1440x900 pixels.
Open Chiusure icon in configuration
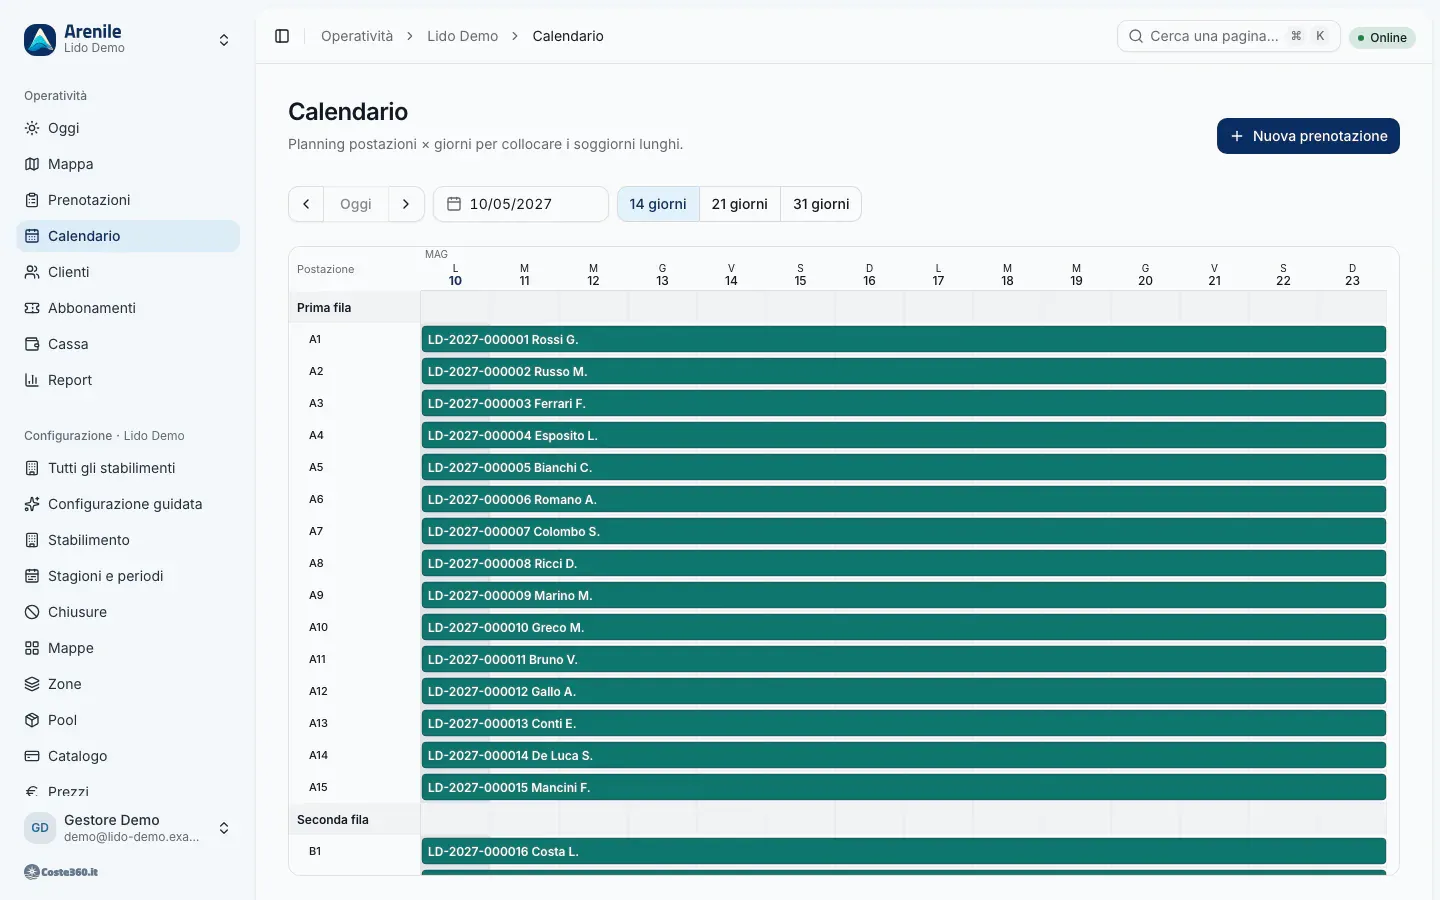coord(32,612)
